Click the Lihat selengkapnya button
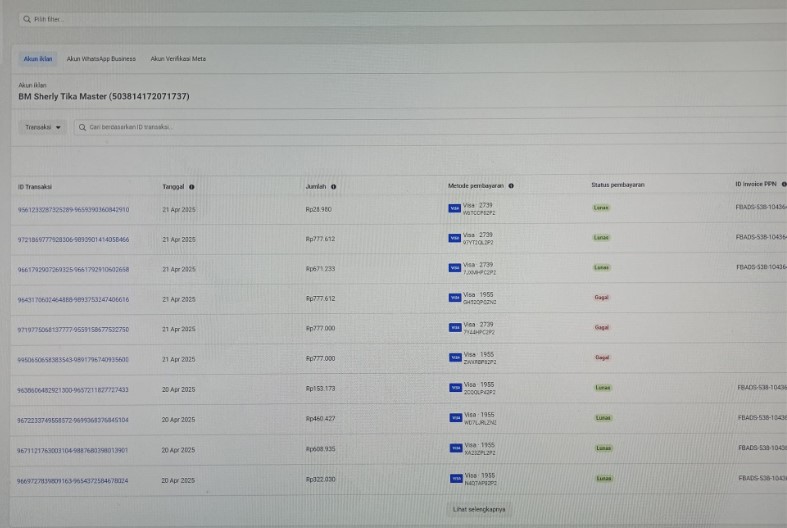Screen dimensions: 787x528 tap(479, 509)
